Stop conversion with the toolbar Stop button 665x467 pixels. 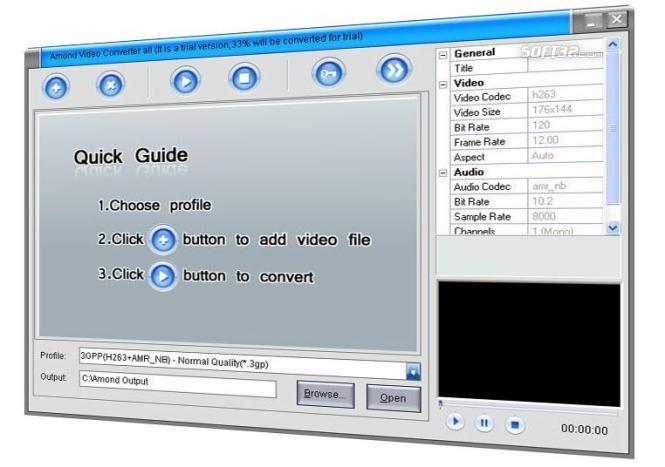click(x=244, y=78)
